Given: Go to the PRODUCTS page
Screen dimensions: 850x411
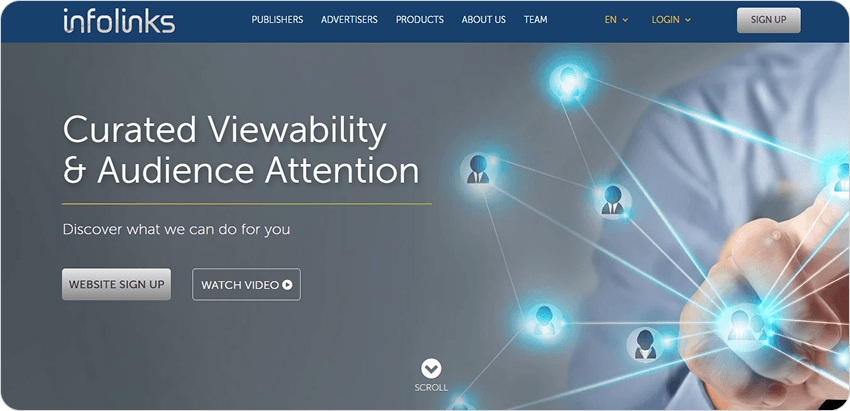Looking at the screenshot, I should 419,20.
